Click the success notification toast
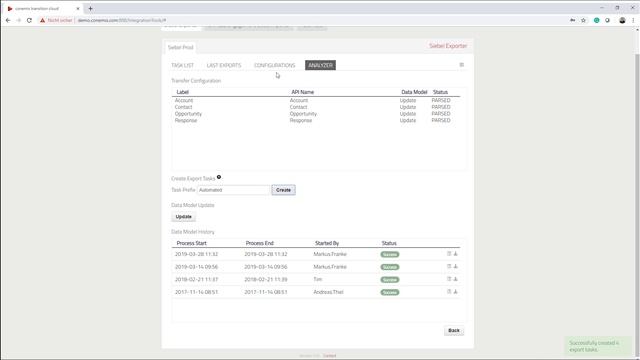Screen dimensions: 640x360 [x=598, y=346]
